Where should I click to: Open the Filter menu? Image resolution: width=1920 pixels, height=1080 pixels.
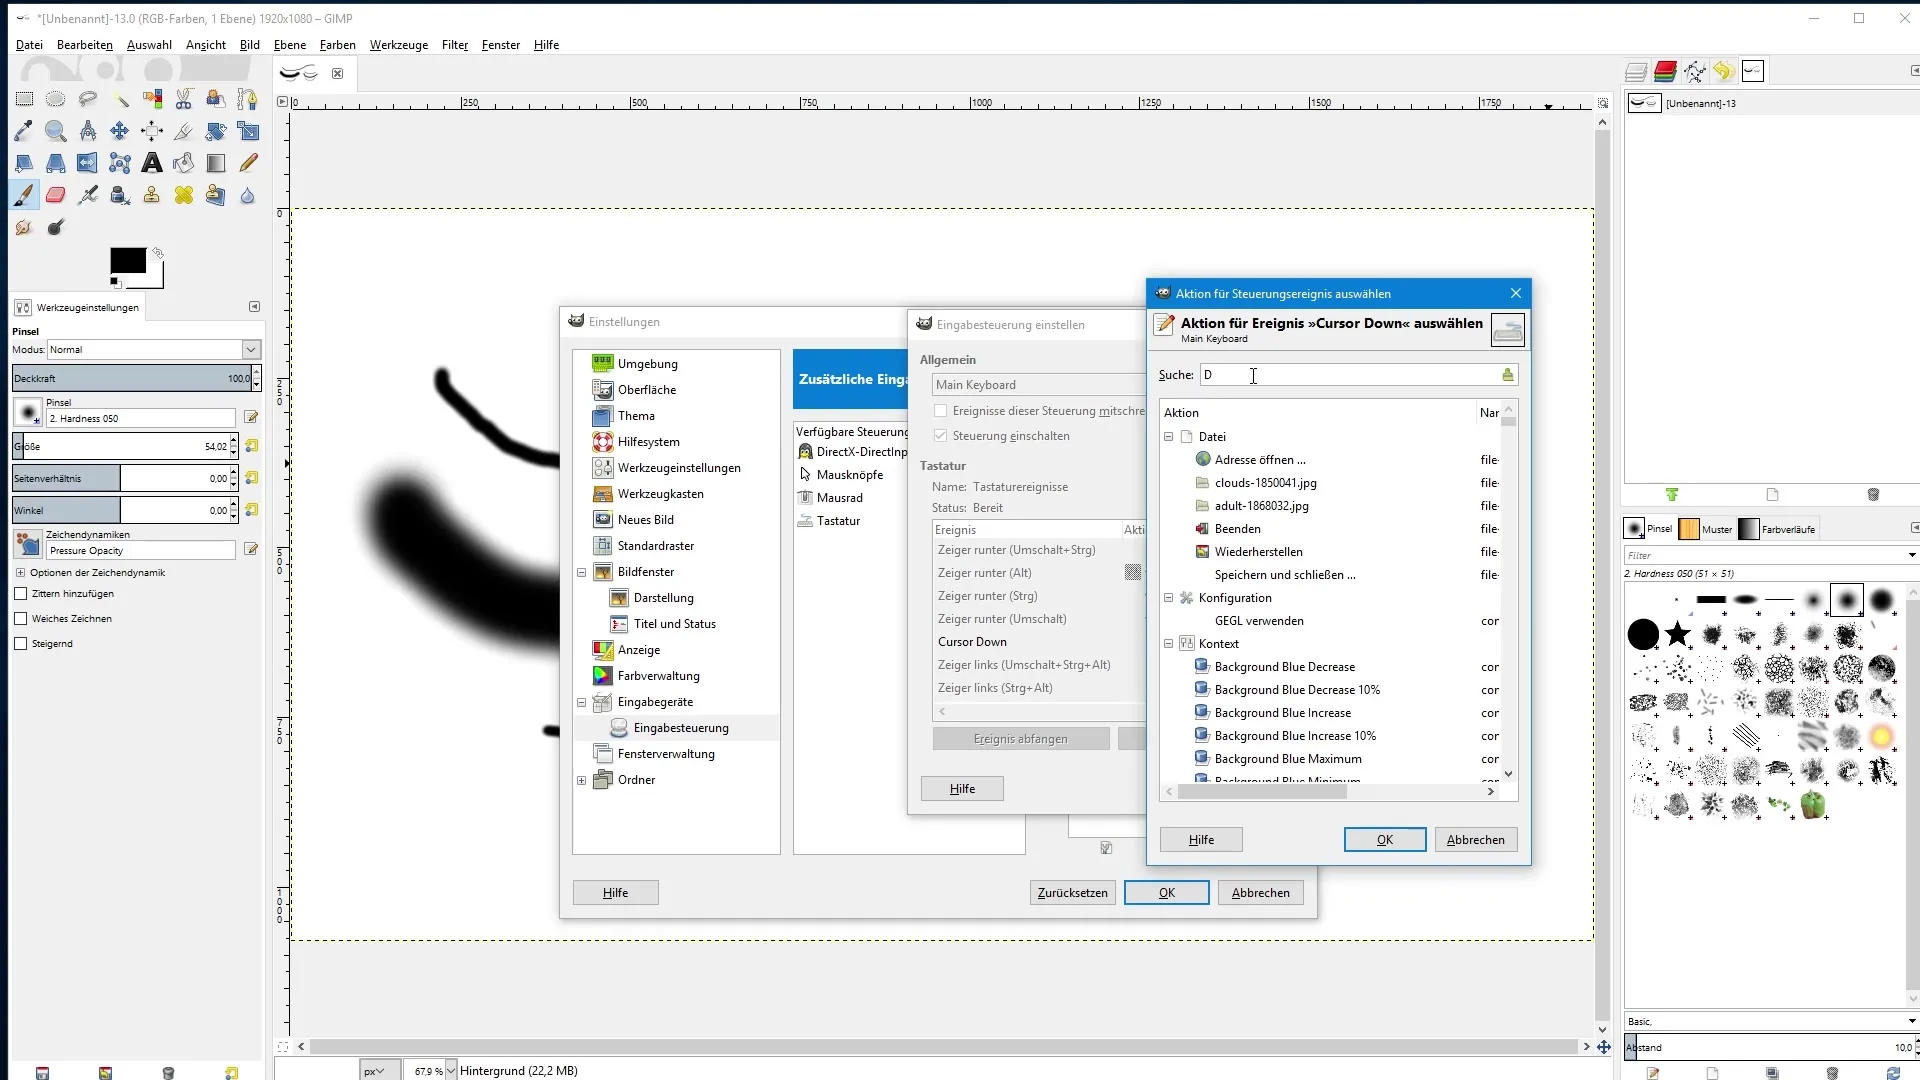[455, 45]
